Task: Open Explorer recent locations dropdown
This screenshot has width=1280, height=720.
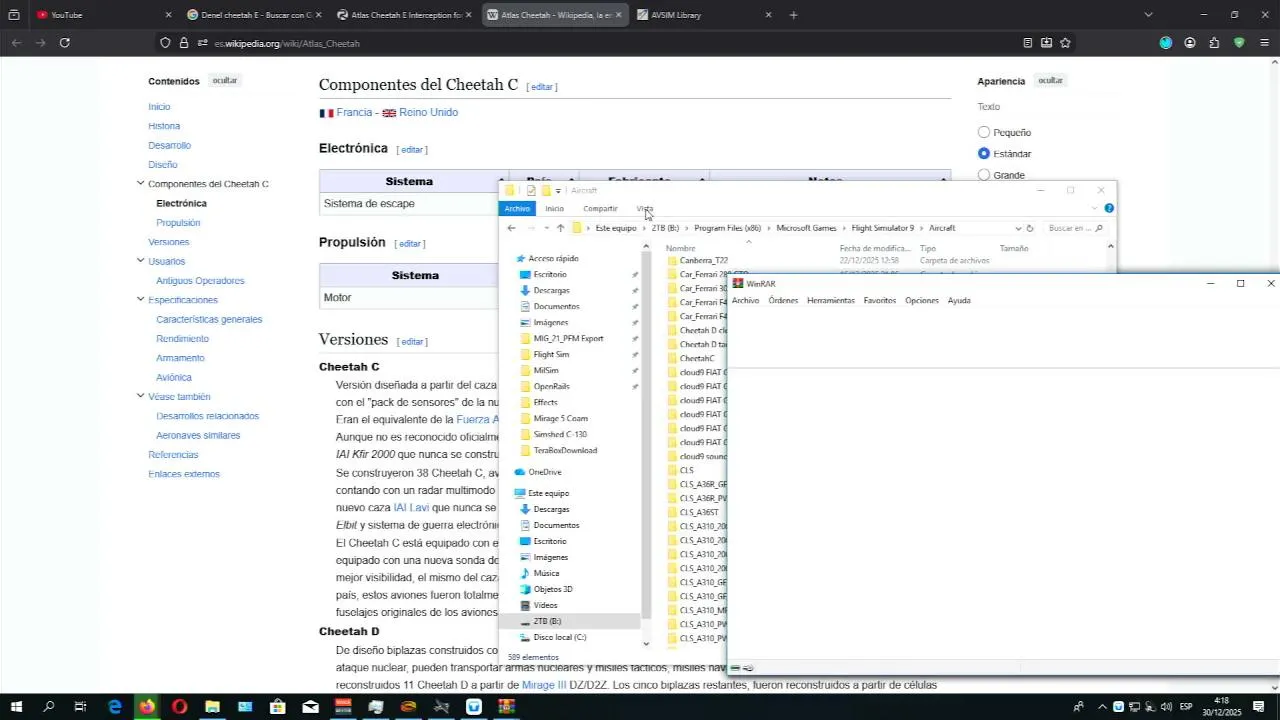Action: [546, 228]
